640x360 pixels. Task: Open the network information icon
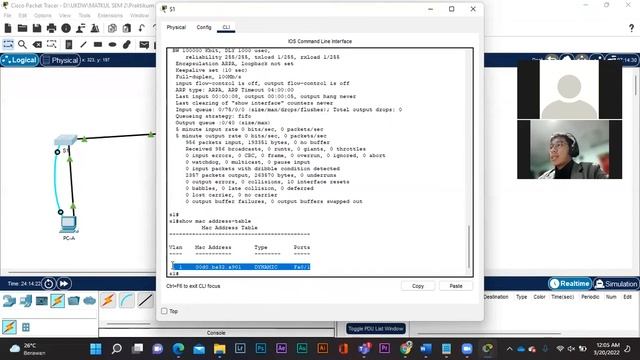(66, 28)
